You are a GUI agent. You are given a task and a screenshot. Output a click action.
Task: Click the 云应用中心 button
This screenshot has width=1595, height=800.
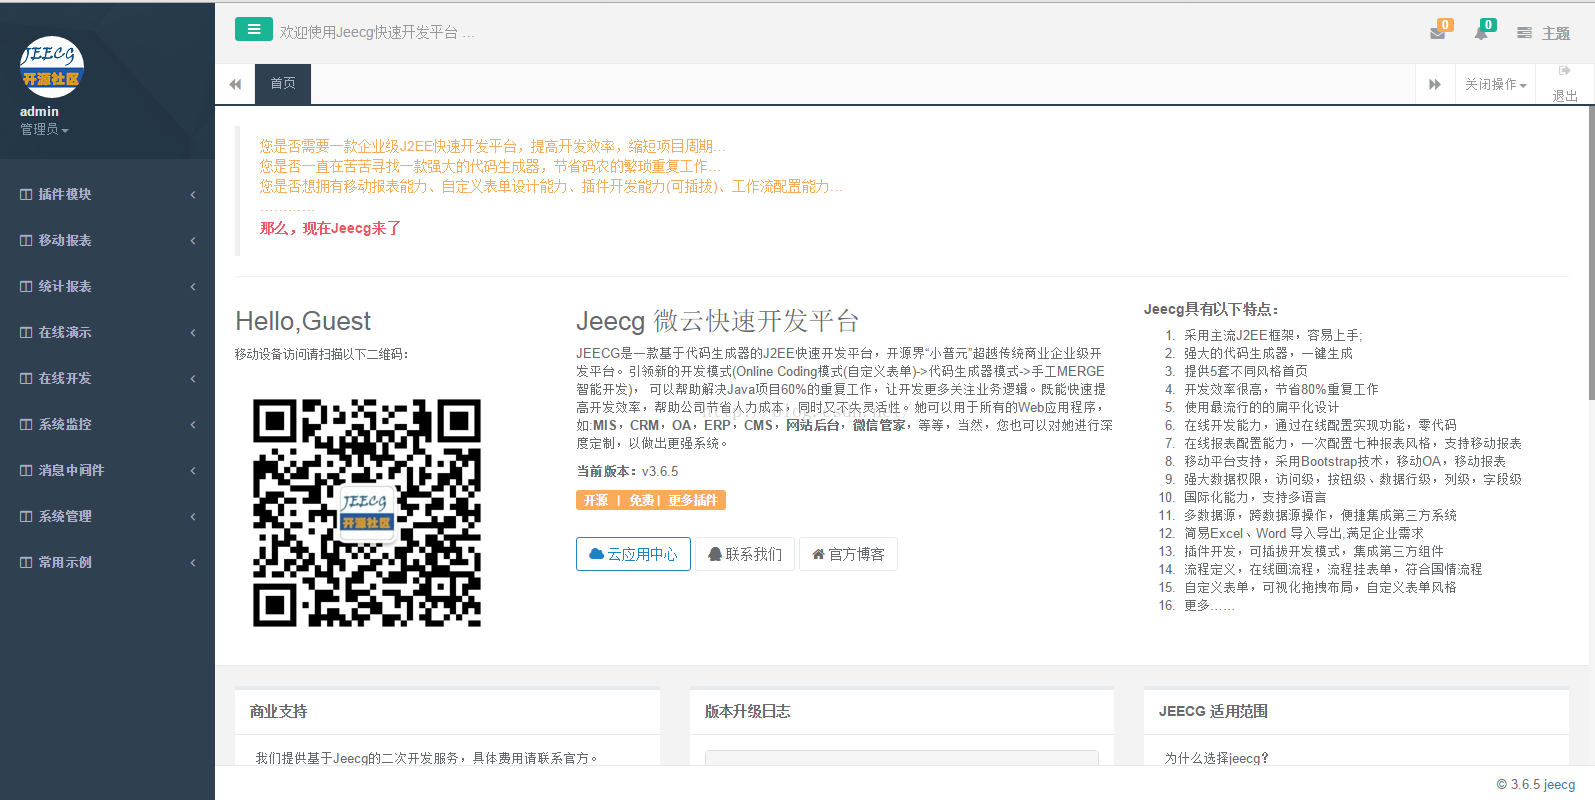633,554
